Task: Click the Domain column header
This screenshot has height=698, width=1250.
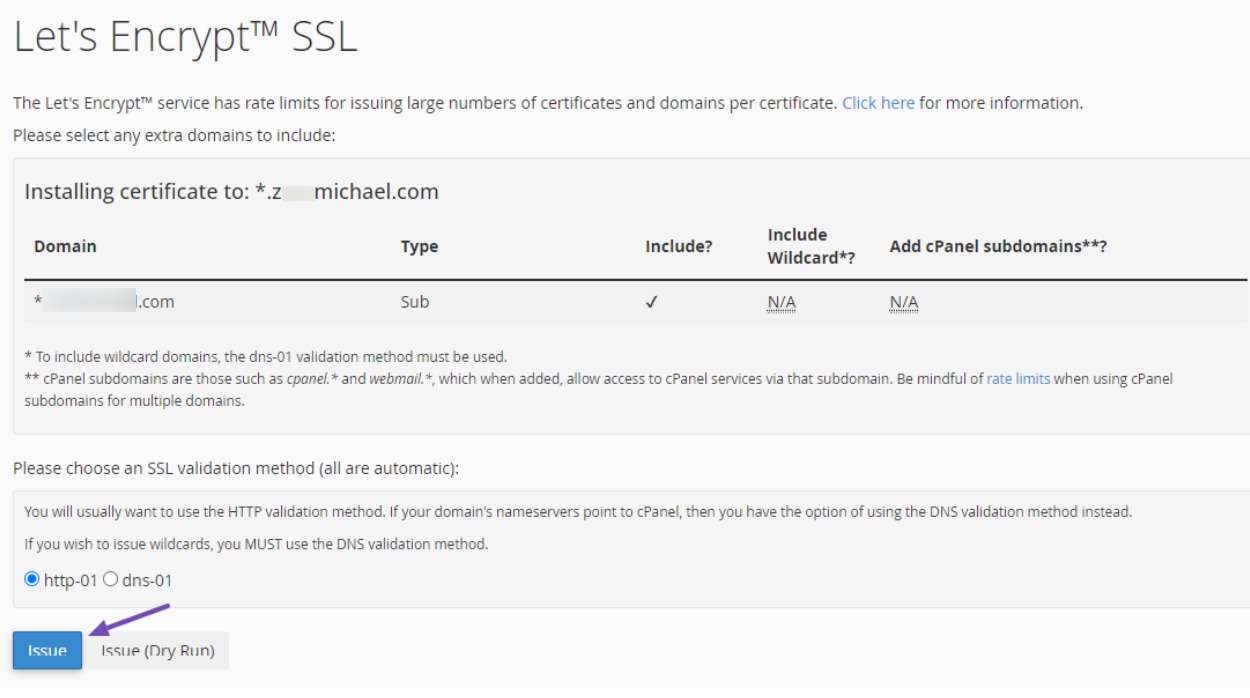Action: click(65, 246)
